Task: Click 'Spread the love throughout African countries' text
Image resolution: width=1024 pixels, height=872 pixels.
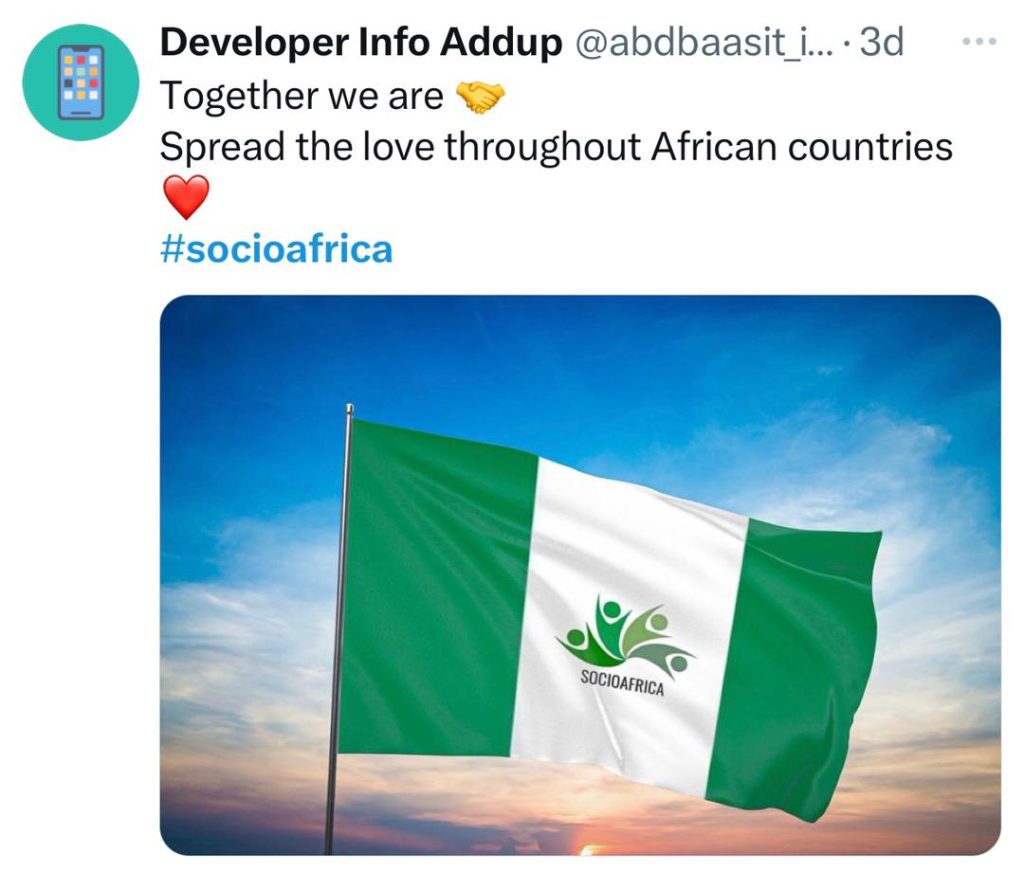Action: click(556, 146)
